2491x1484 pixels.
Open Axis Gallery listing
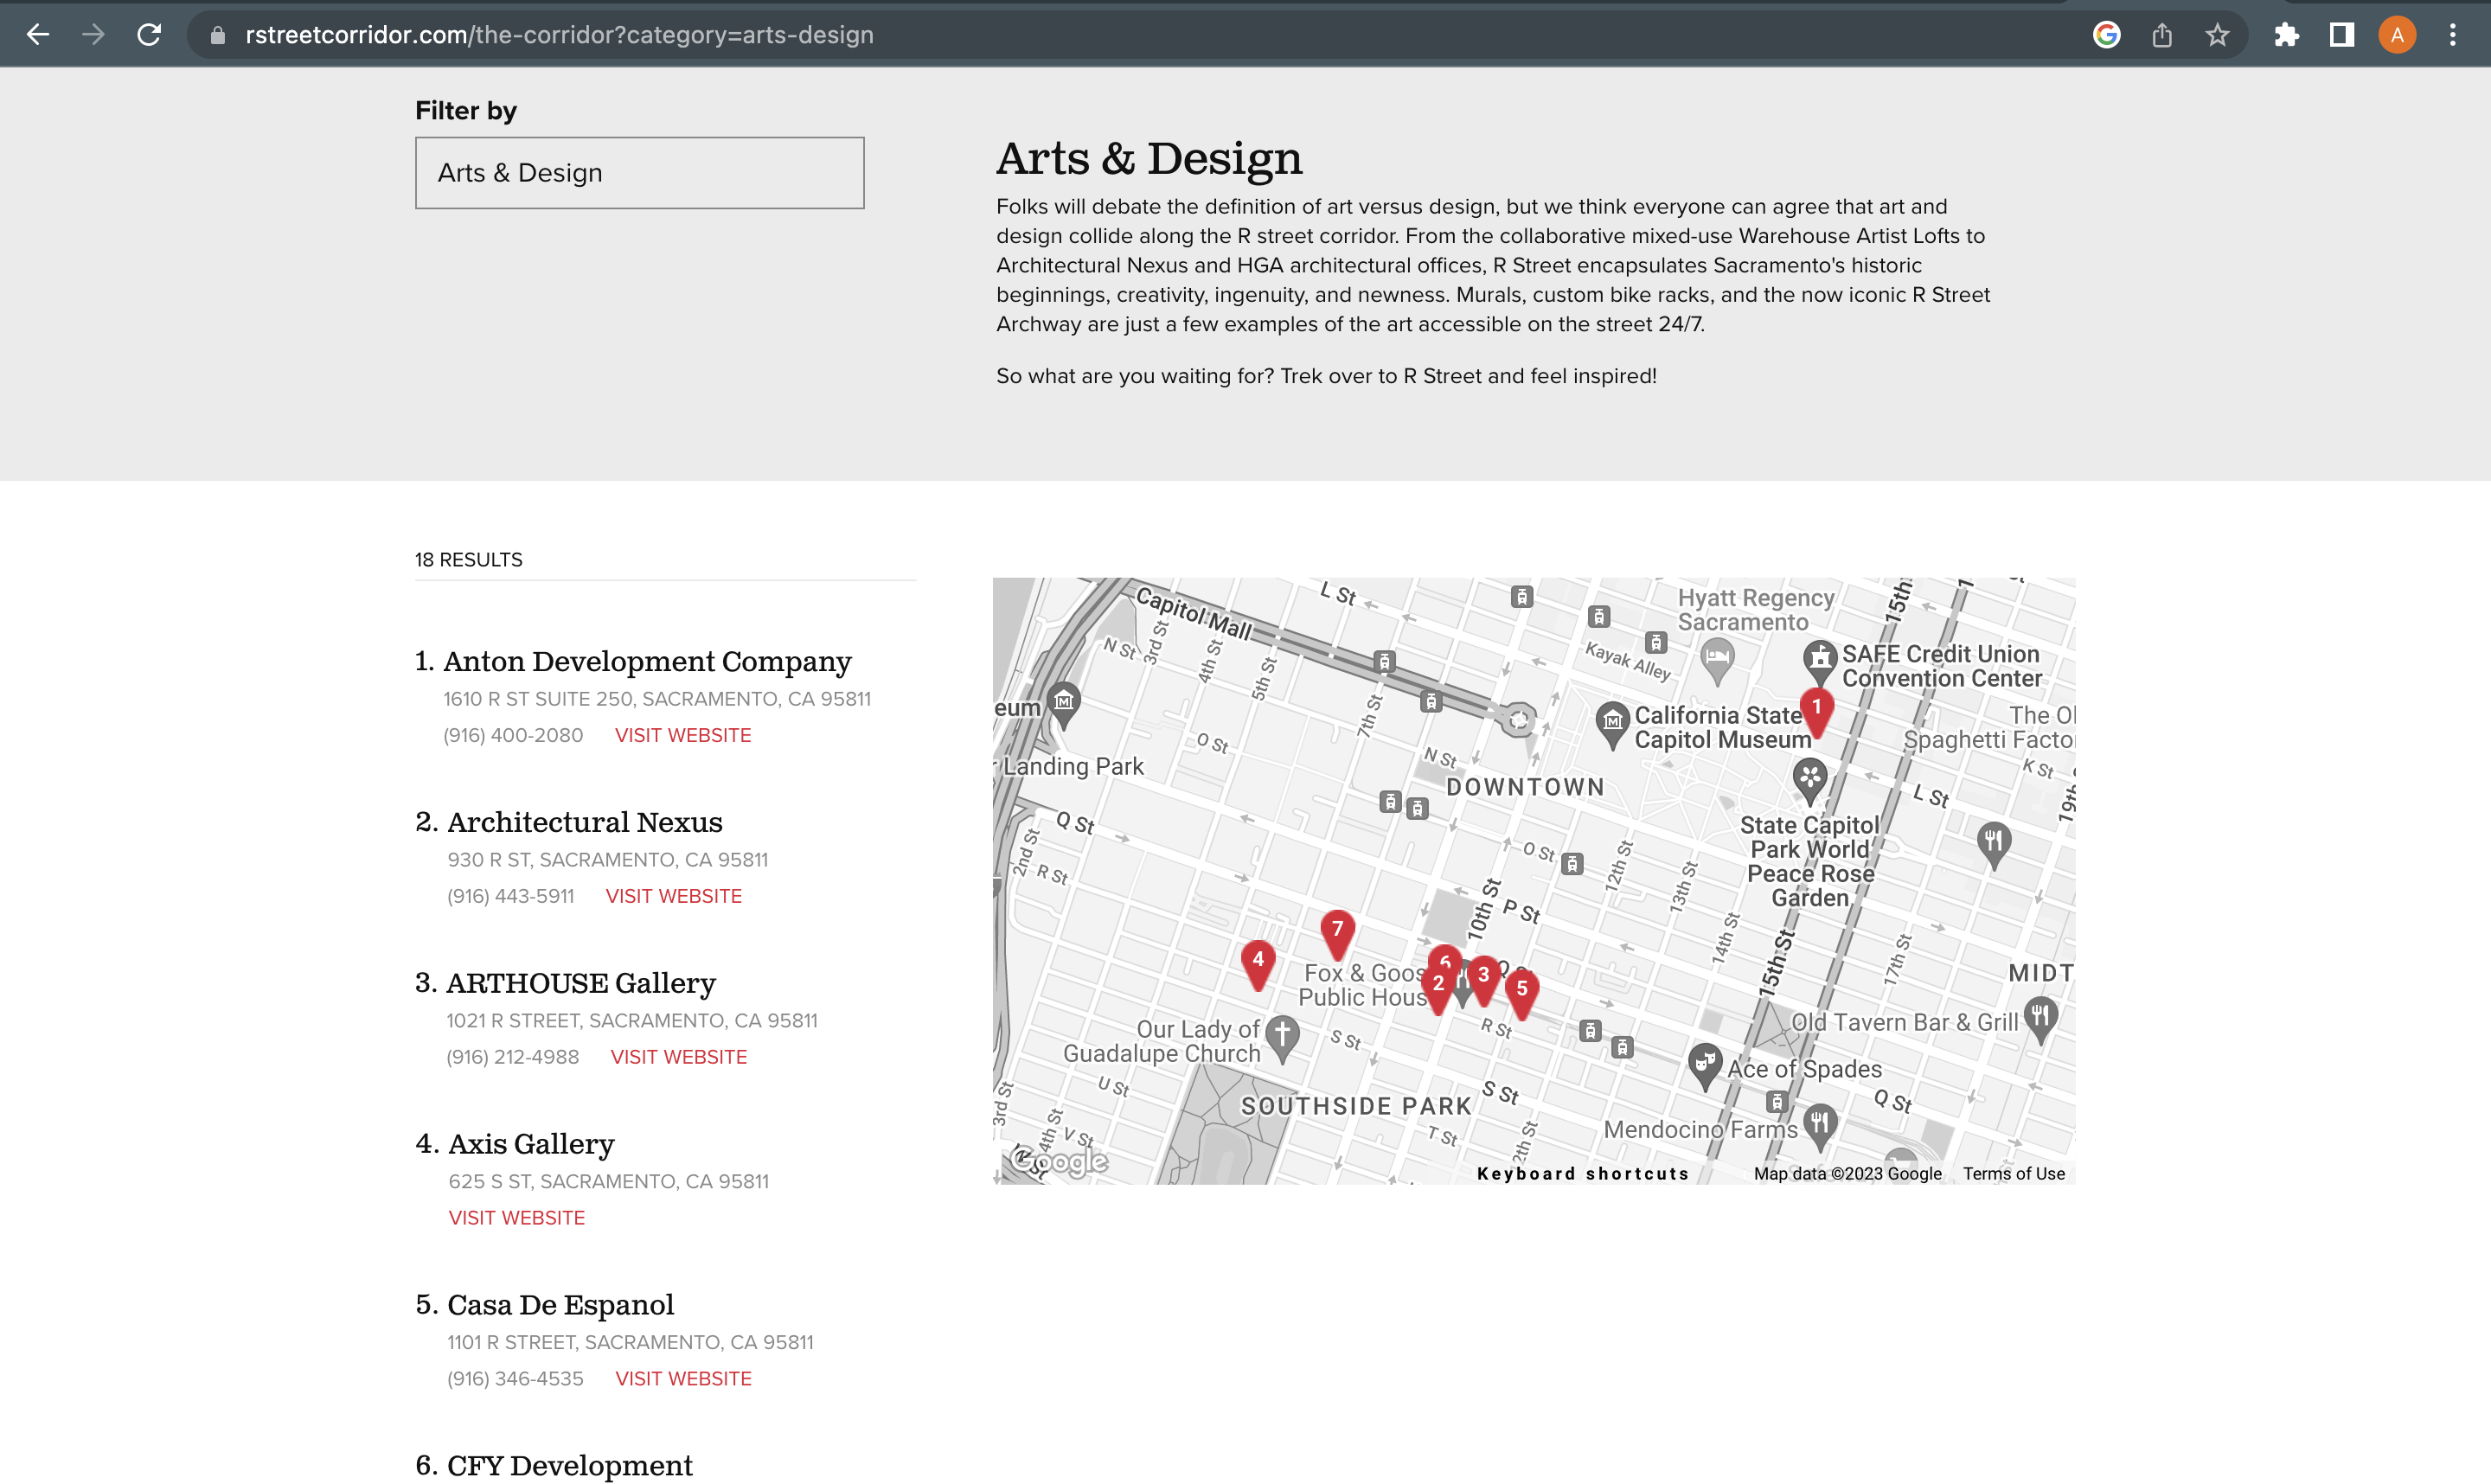(531, 1144)
